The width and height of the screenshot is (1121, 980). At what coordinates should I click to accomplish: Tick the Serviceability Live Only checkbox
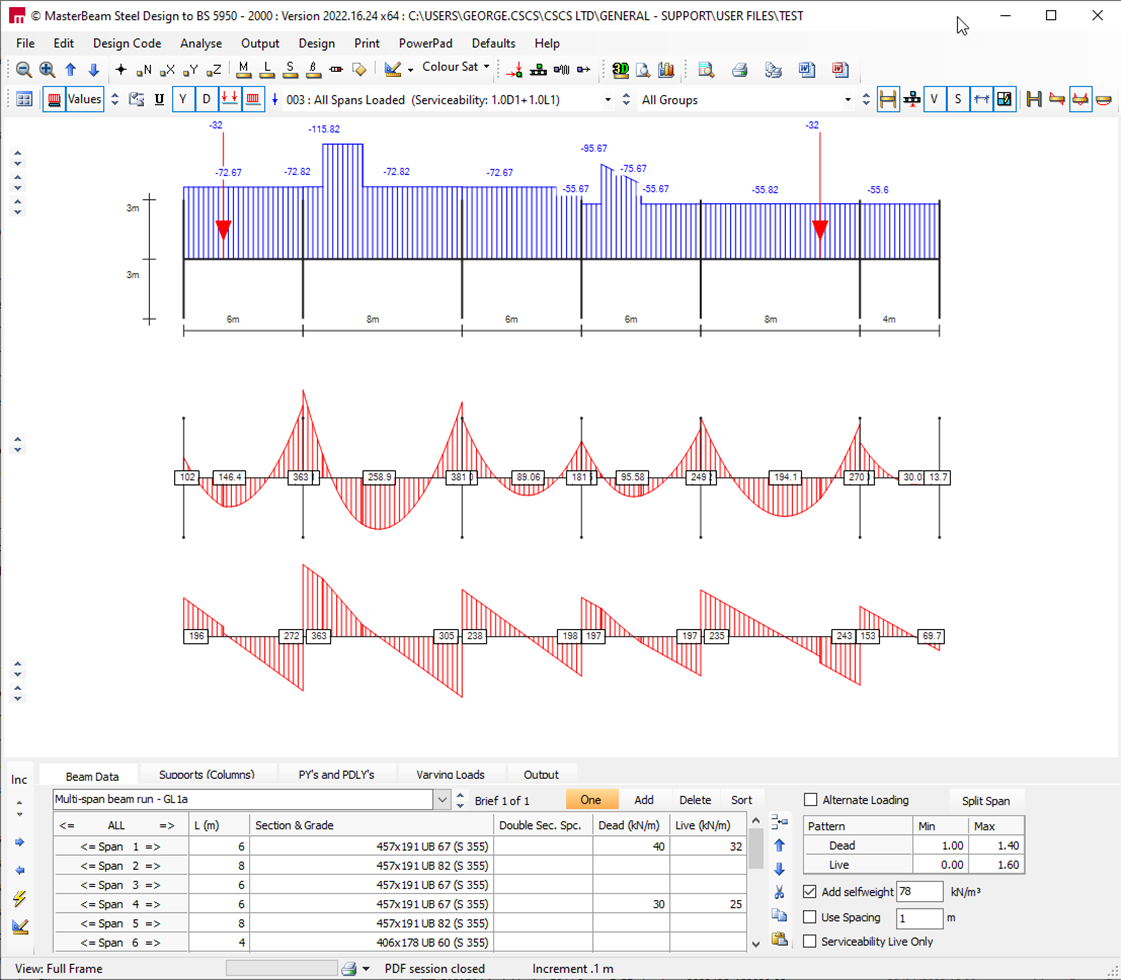coord(810,941)
